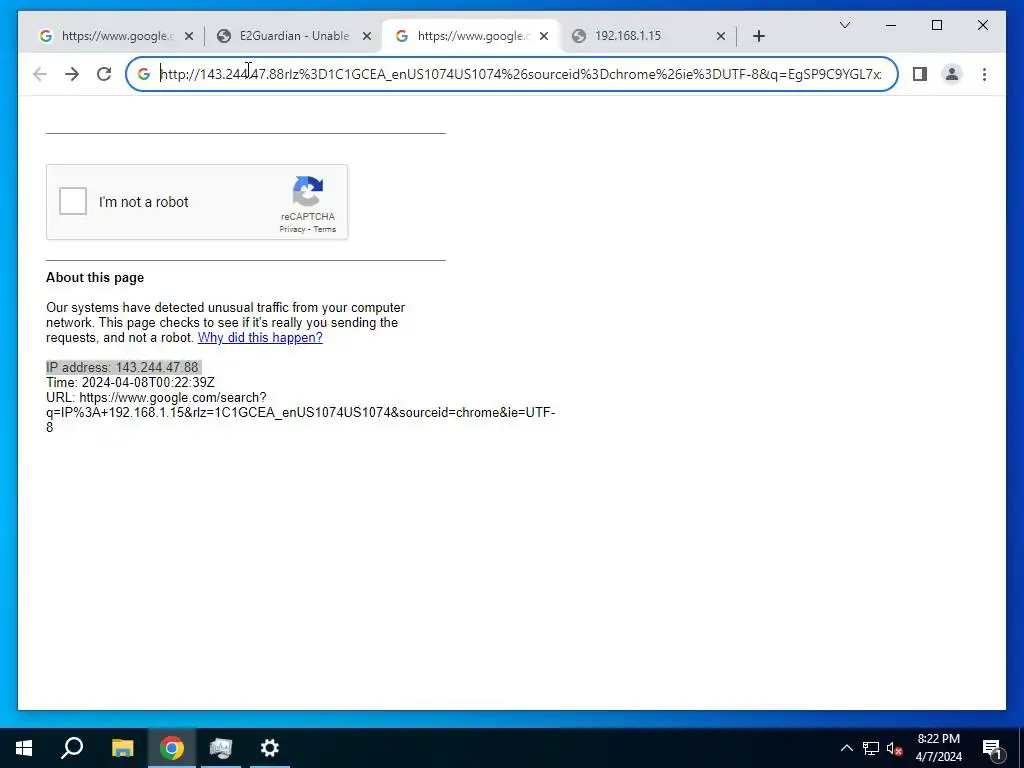Show hidden system tray icons
Viewport: 1024px width, 768px height.
846,748
